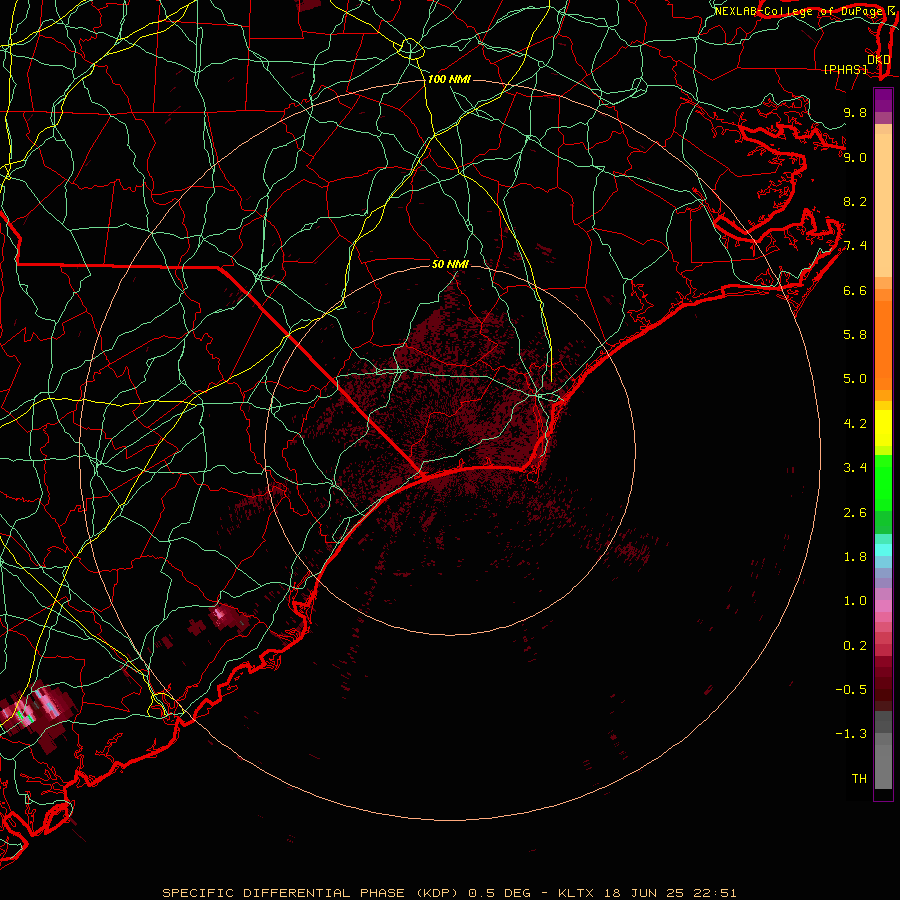Pick the purple band atop the color bar
Screen dimensions: 900x900
pyautogui.click(x=883, y=101)
